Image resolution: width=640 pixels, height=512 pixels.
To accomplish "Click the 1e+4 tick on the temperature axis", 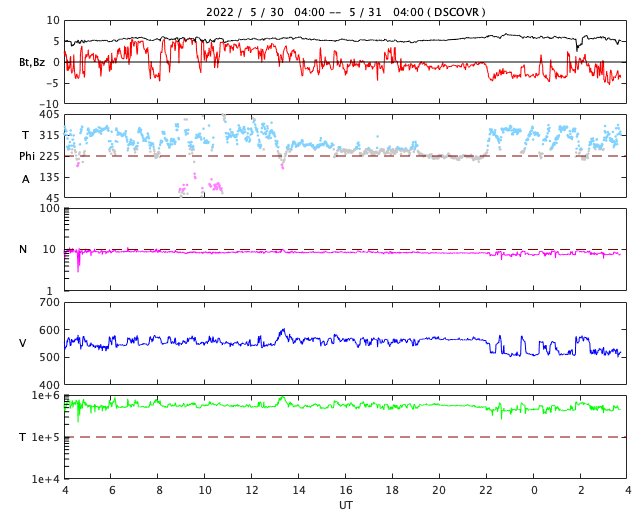I will (46, 479).
